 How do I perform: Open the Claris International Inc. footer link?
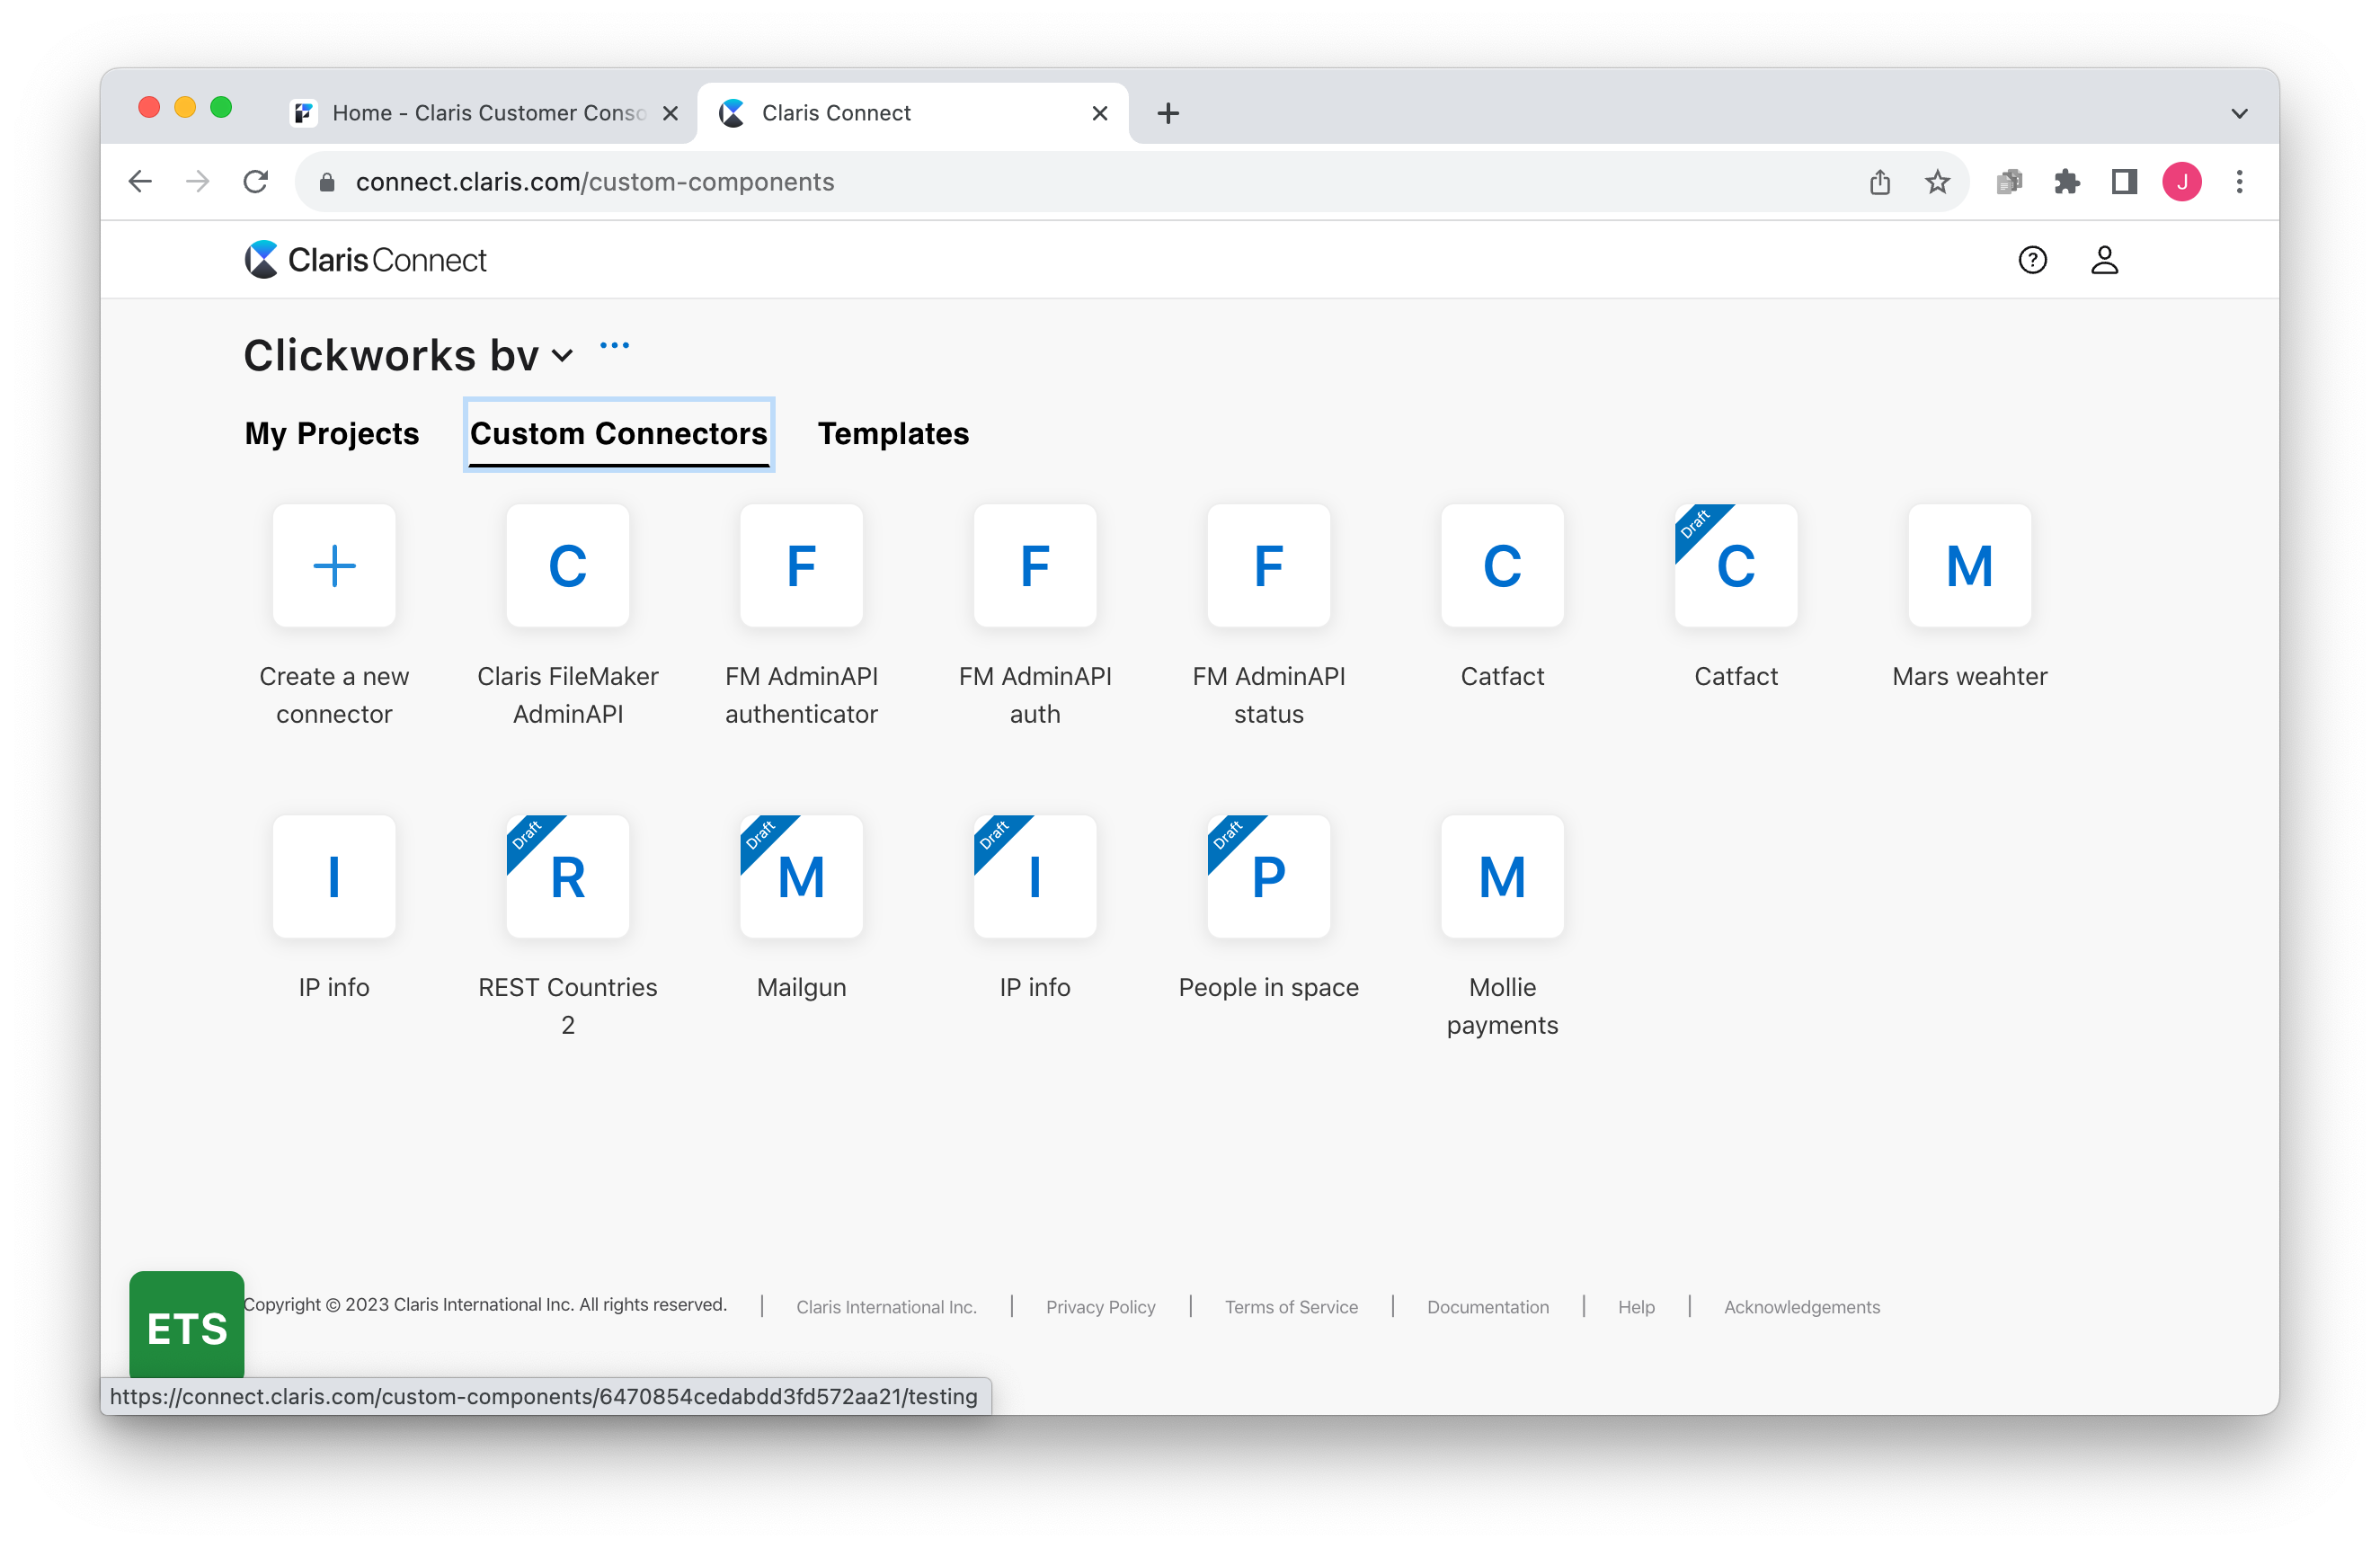point(886,1306)
